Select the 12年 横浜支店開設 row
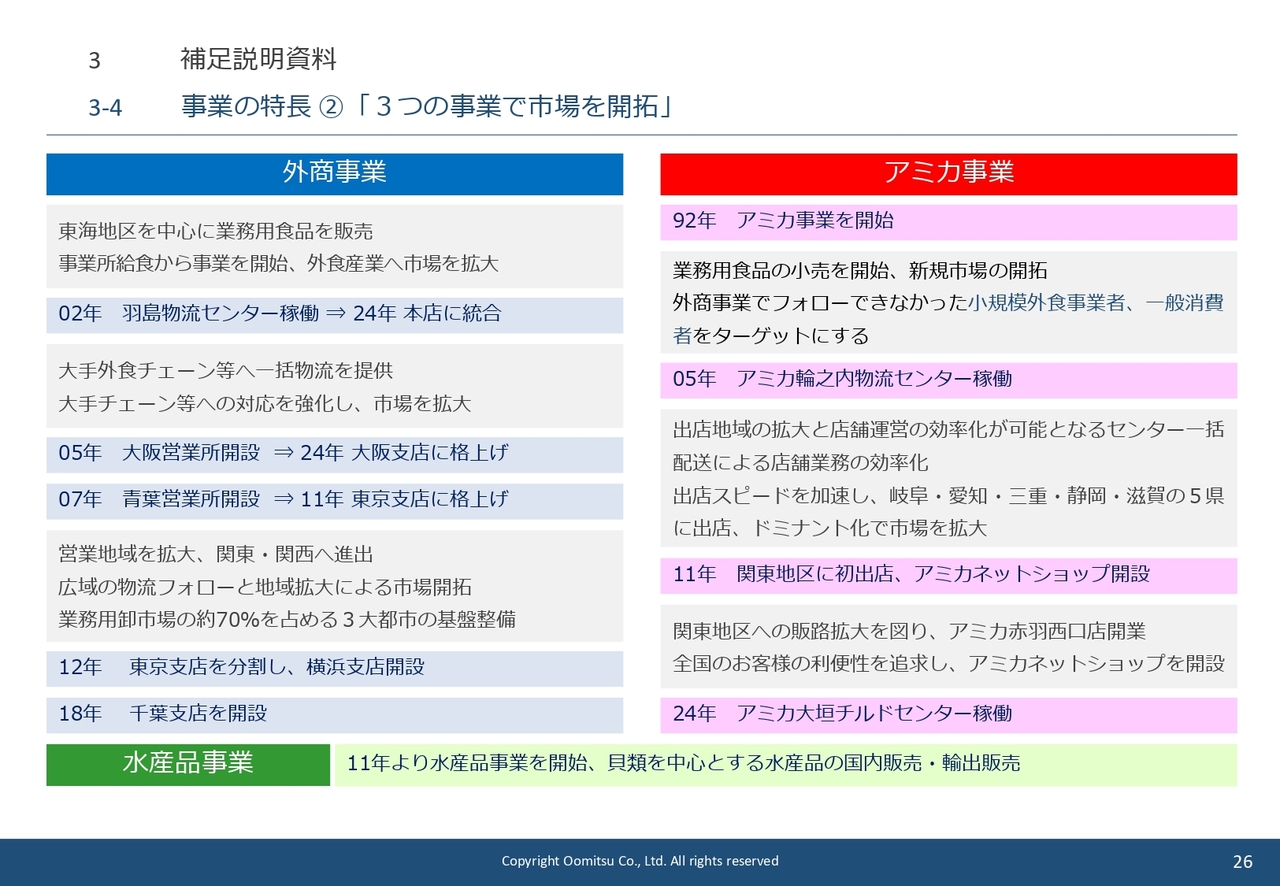The height and width of the screenshot is (886, 1280). click(334, 667)
